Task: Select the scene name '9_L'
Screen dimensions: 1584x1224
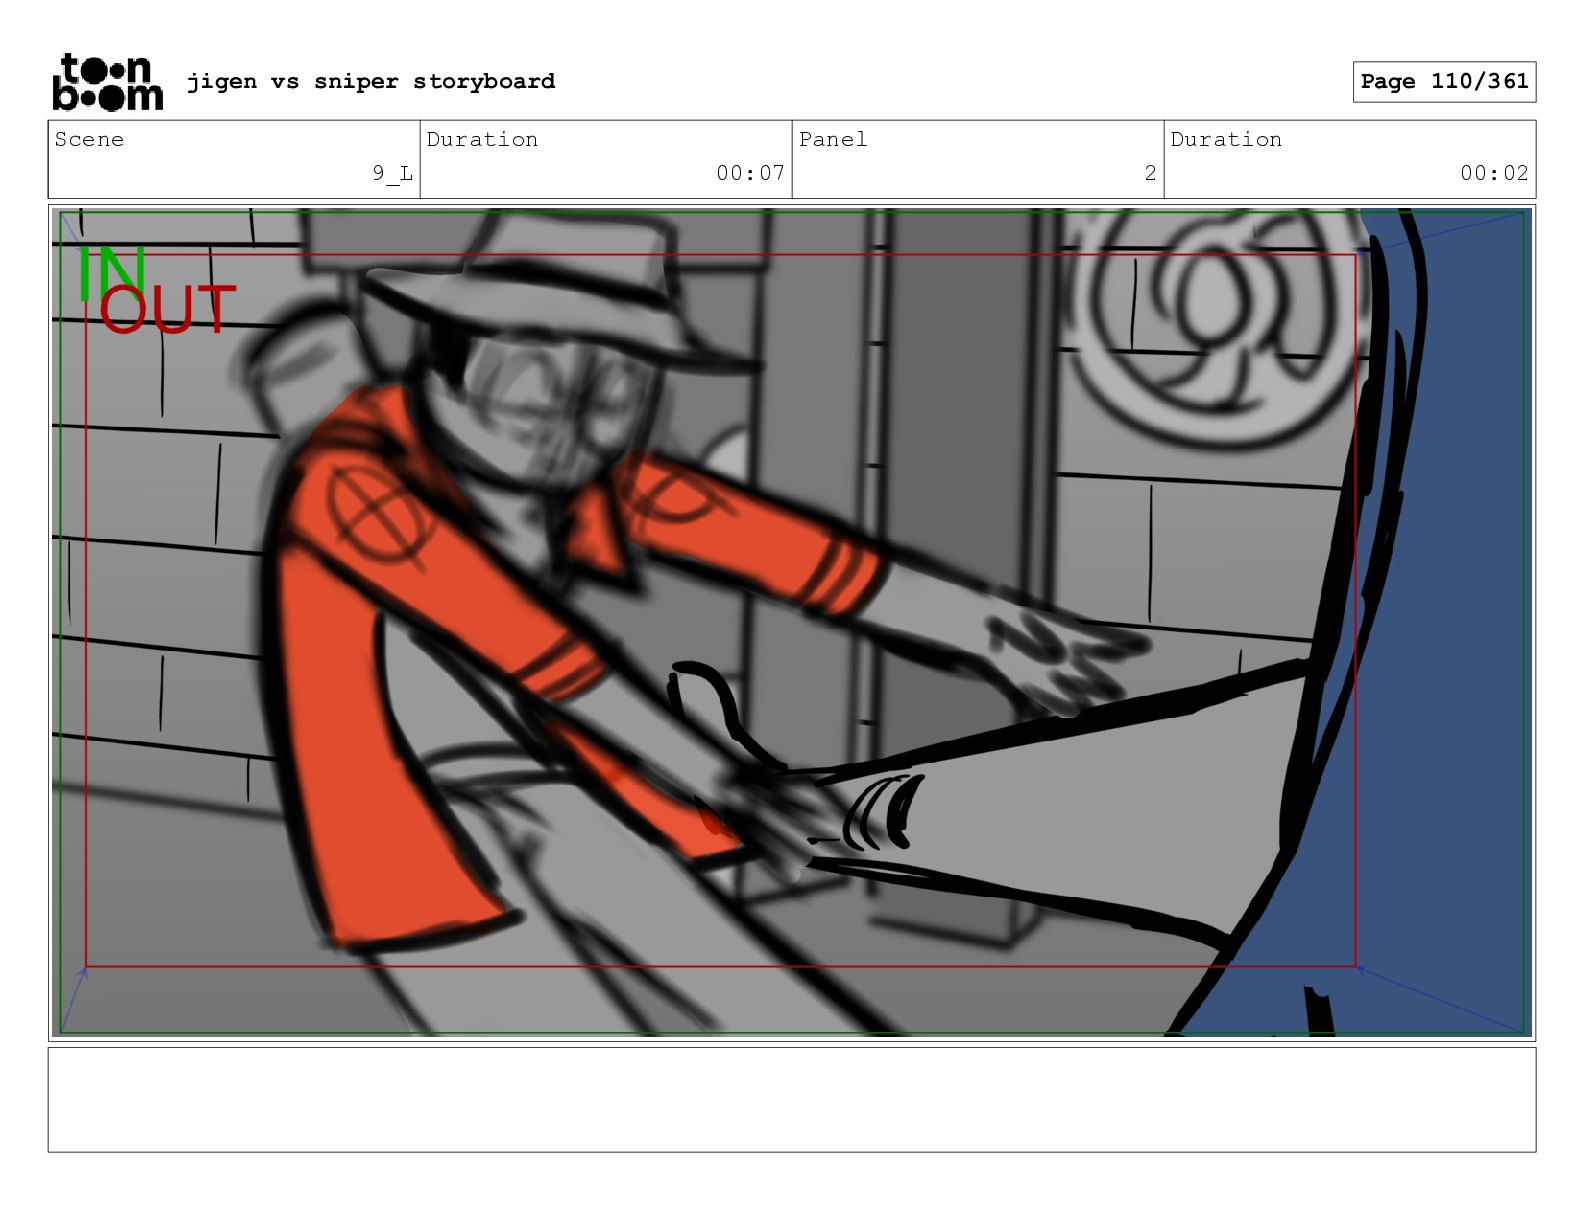Action: (x=393, y=173)
